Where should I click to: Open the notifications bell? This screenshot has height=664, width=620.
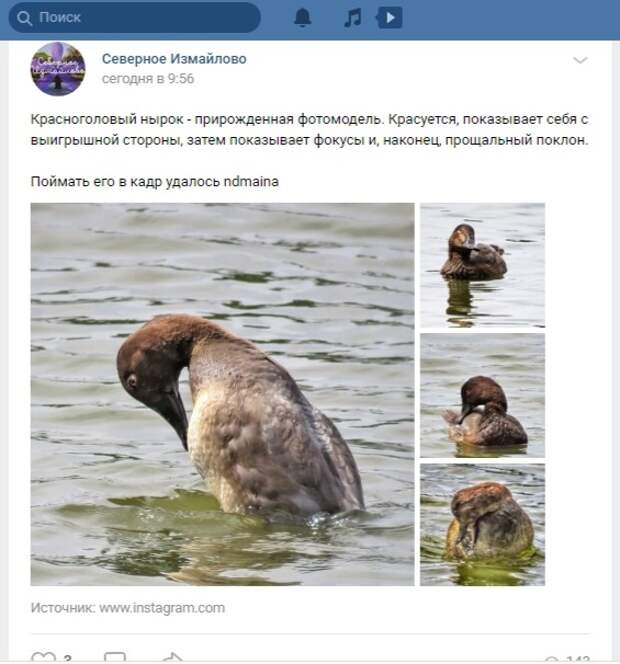tap(302, 18)
